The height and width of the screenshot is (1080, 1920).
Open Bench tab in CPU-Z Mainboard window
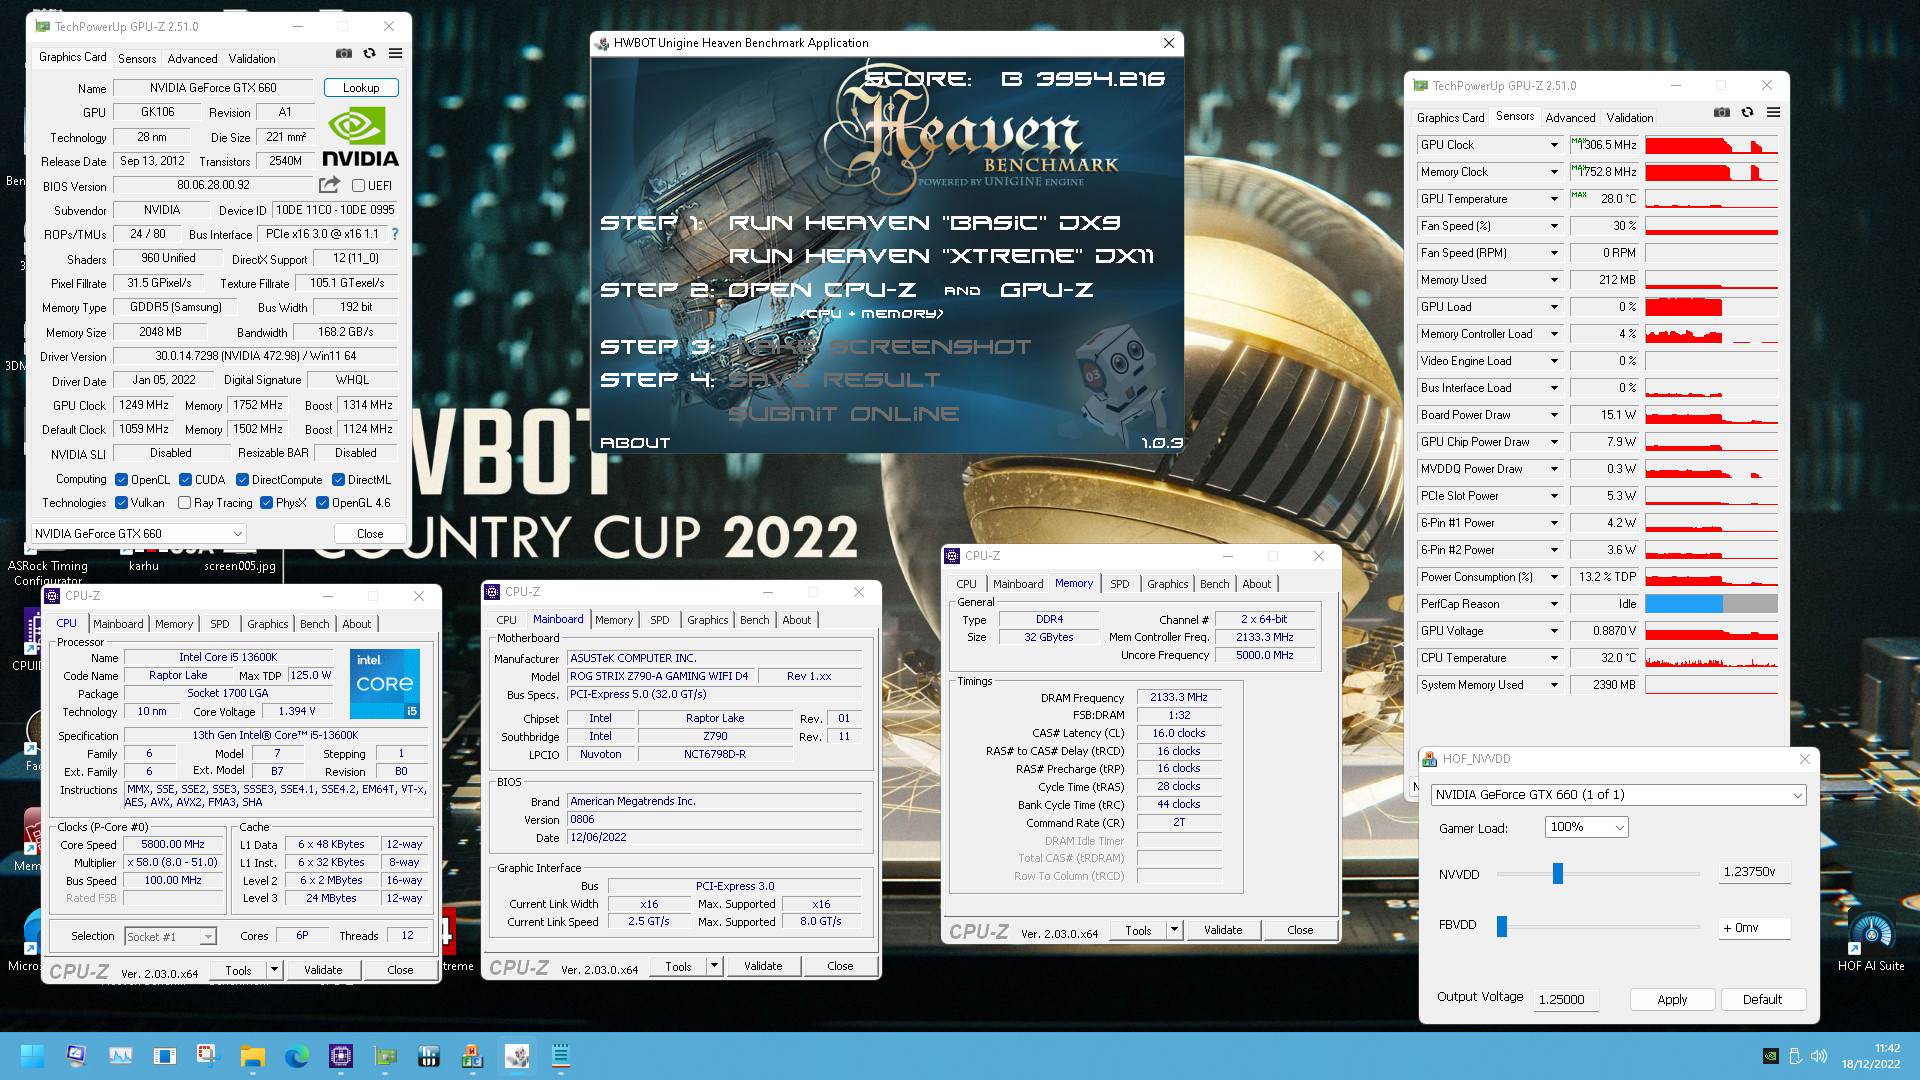coord(754,620)
